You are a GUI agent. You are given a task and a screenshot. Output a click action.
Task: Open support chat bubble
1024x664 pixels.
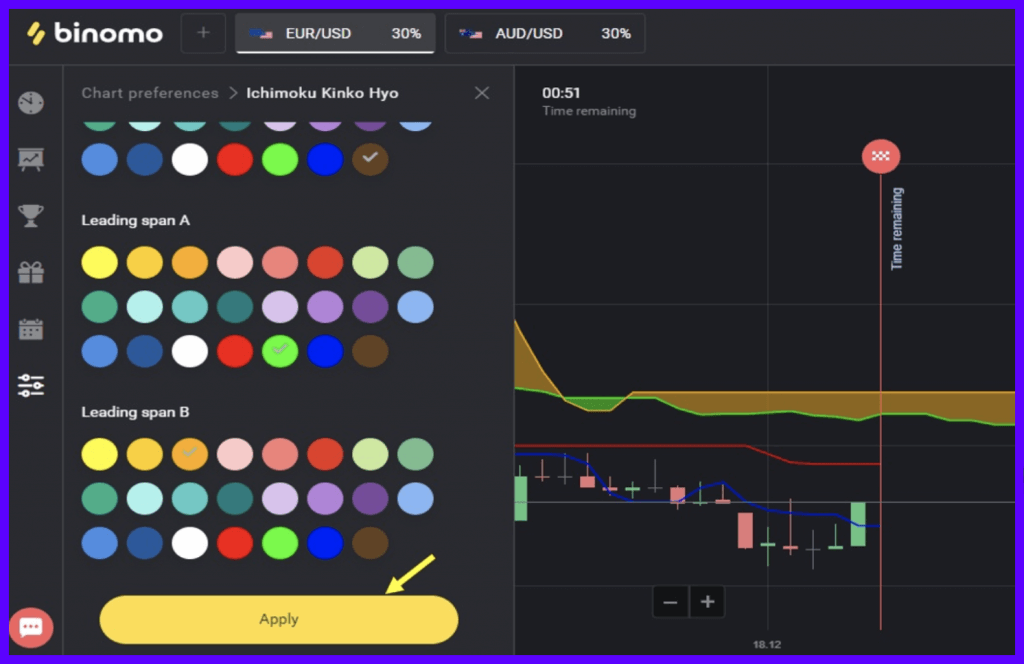pos(31,627)
